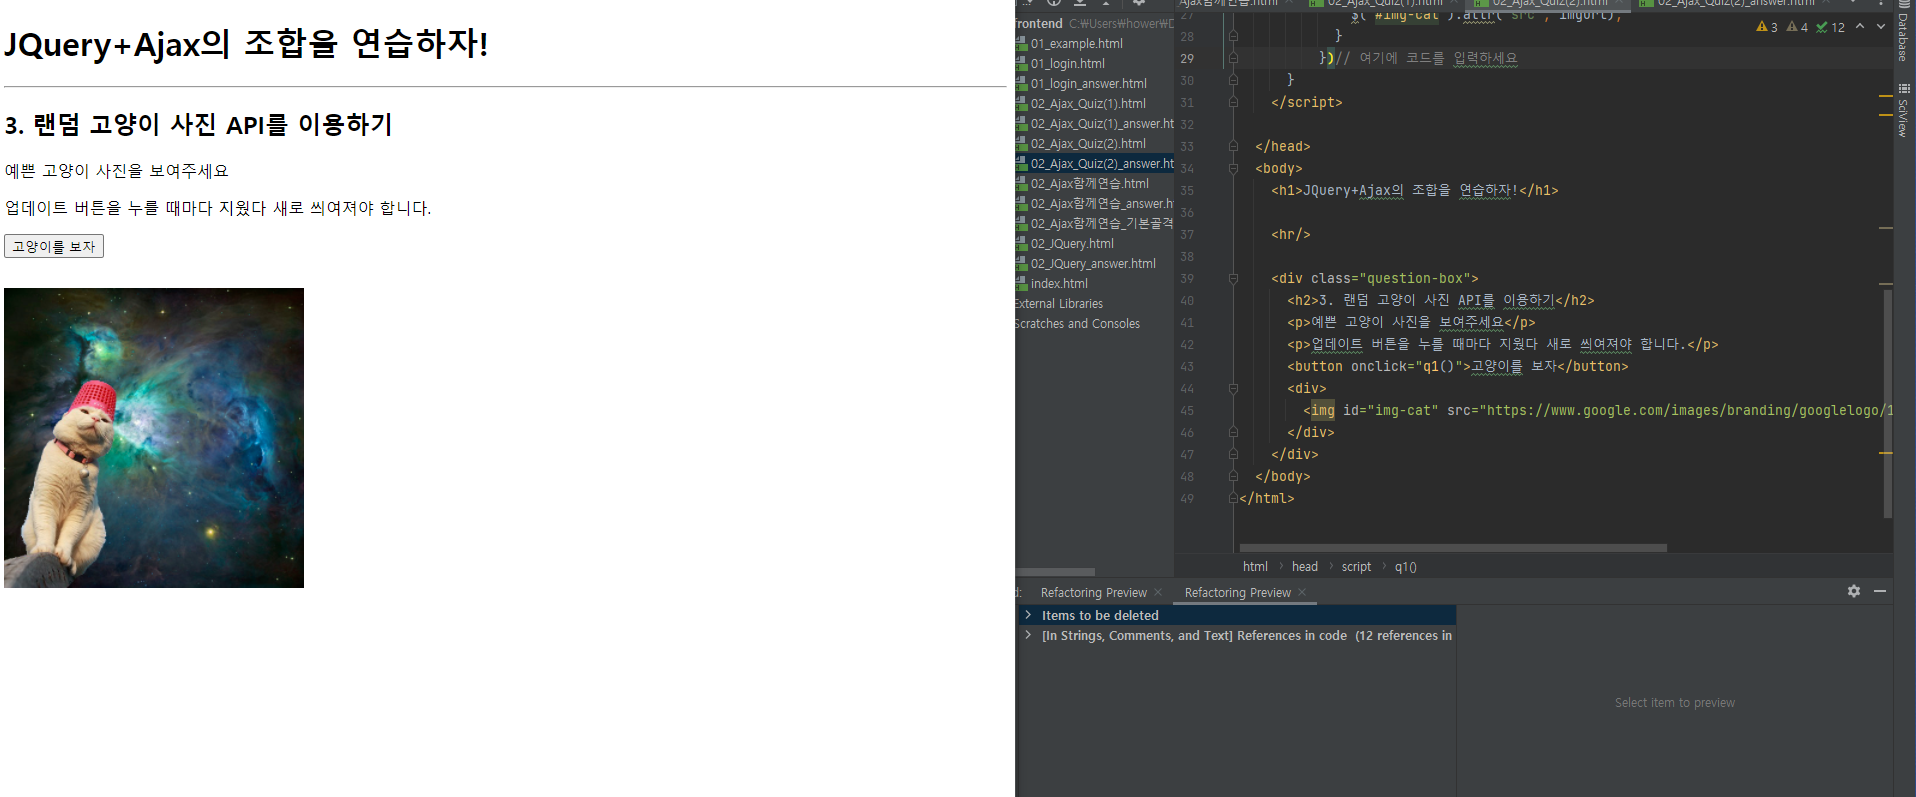Click 'JQuery+Ajax의 조합을 연습하자!' heading in browser
The height and width of the screenshot is (797, 1916).
pyautogui.click(x=246, y=44)
